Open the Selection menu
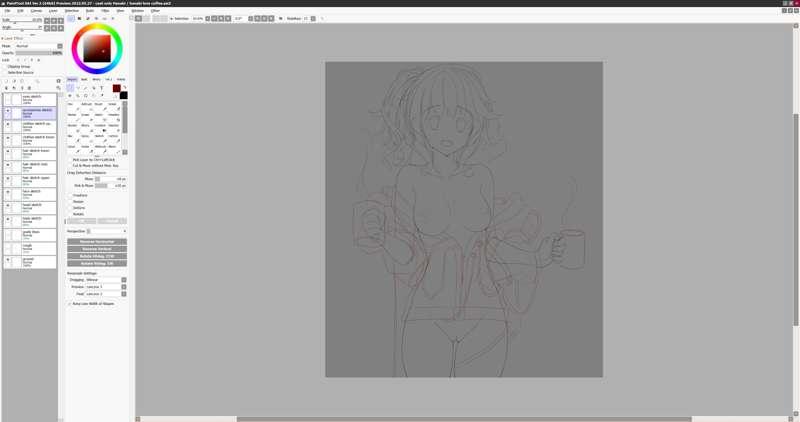 (x=72, y=10)
